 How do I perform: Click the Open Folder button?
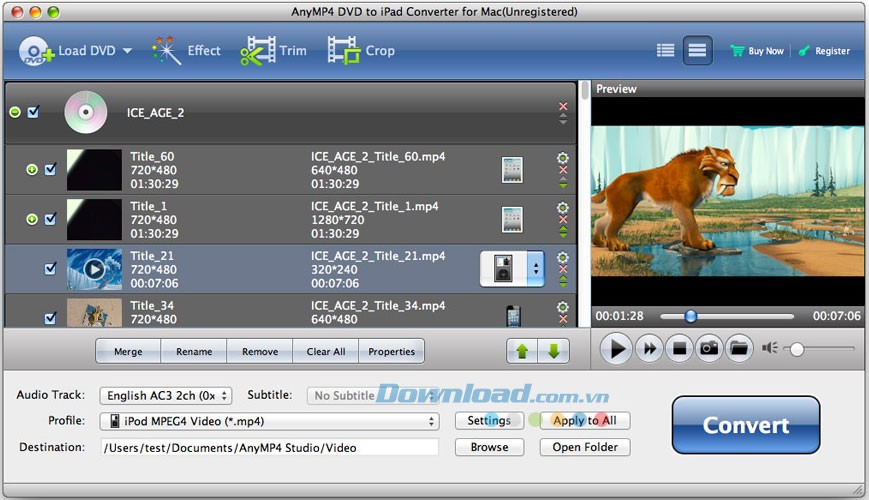point(585,447)
